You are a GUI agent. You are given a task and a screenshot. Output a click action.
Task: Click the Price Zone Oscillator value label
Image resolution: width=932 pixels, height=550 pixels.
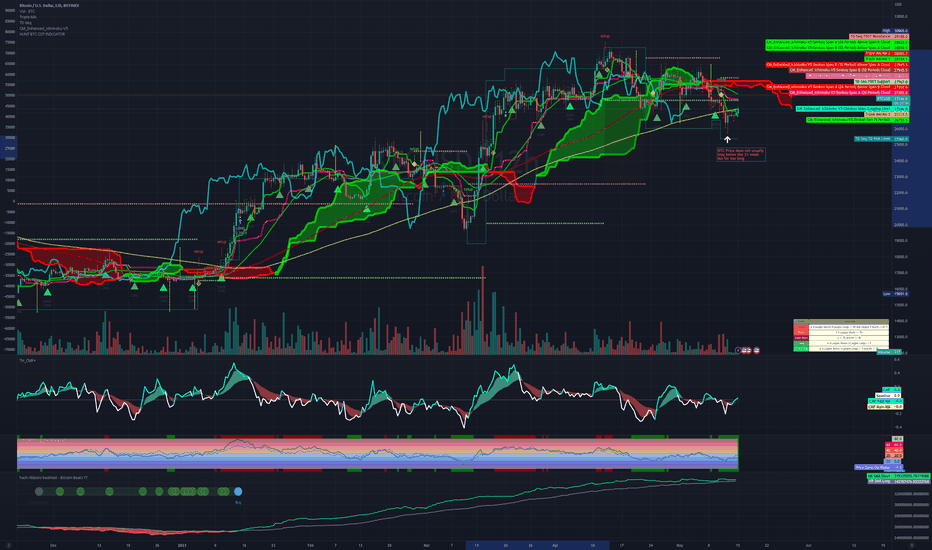tap(879, 467)
